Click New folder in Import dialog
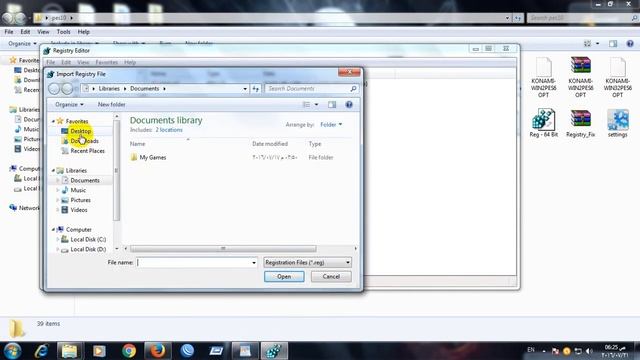Viewport: 640px width, 360px height. [111, 104]
